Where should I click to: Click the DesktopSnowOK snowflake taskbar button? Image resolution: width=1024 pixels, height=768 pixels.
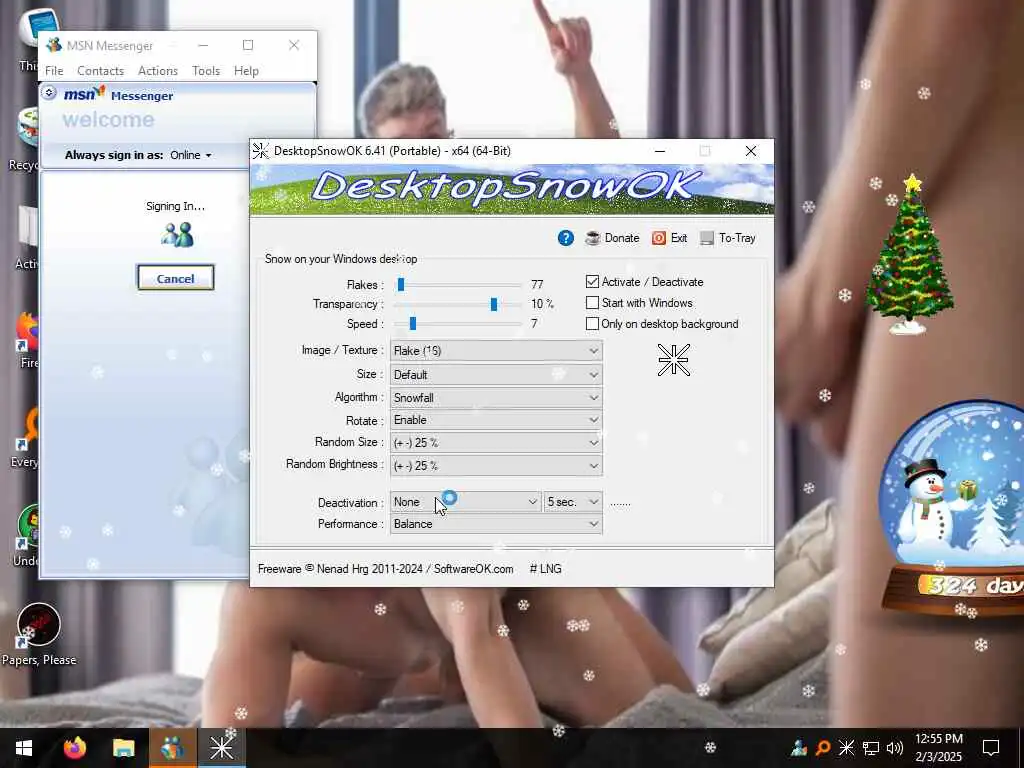(221, 748)
